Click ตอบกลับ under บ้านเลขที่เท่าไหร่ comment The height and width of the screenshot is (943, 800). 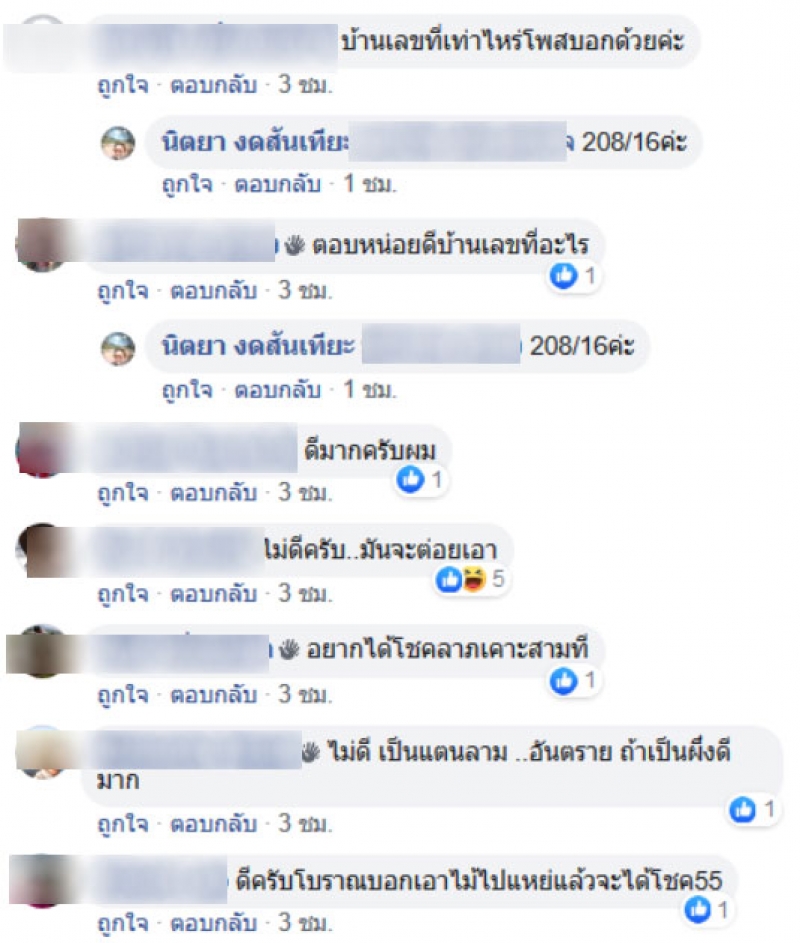coord(214,85)
